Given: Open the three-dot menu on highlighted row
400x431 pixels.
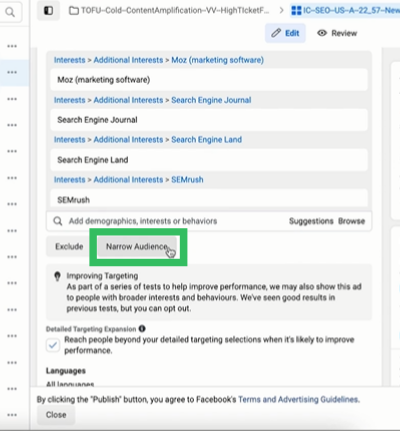Looking at the screenshot, I should click(12, 72).
